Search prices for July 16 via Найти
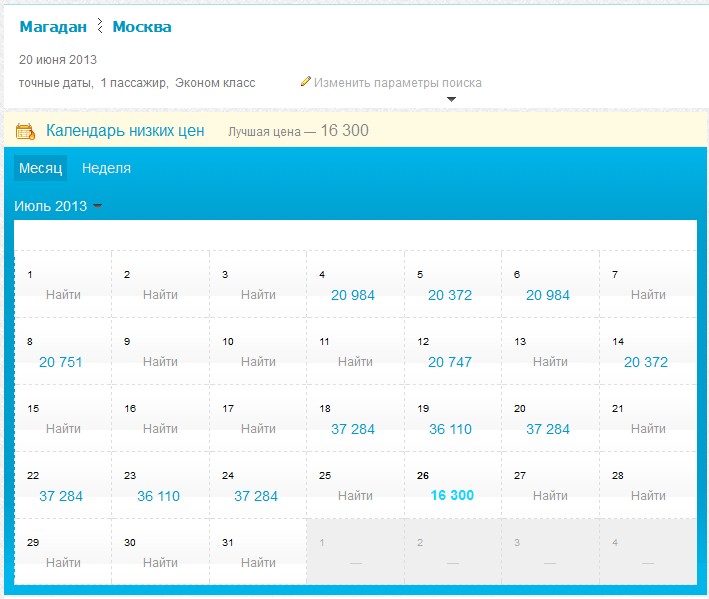Screen dimensions: 709x599 (x=160, y=429)
